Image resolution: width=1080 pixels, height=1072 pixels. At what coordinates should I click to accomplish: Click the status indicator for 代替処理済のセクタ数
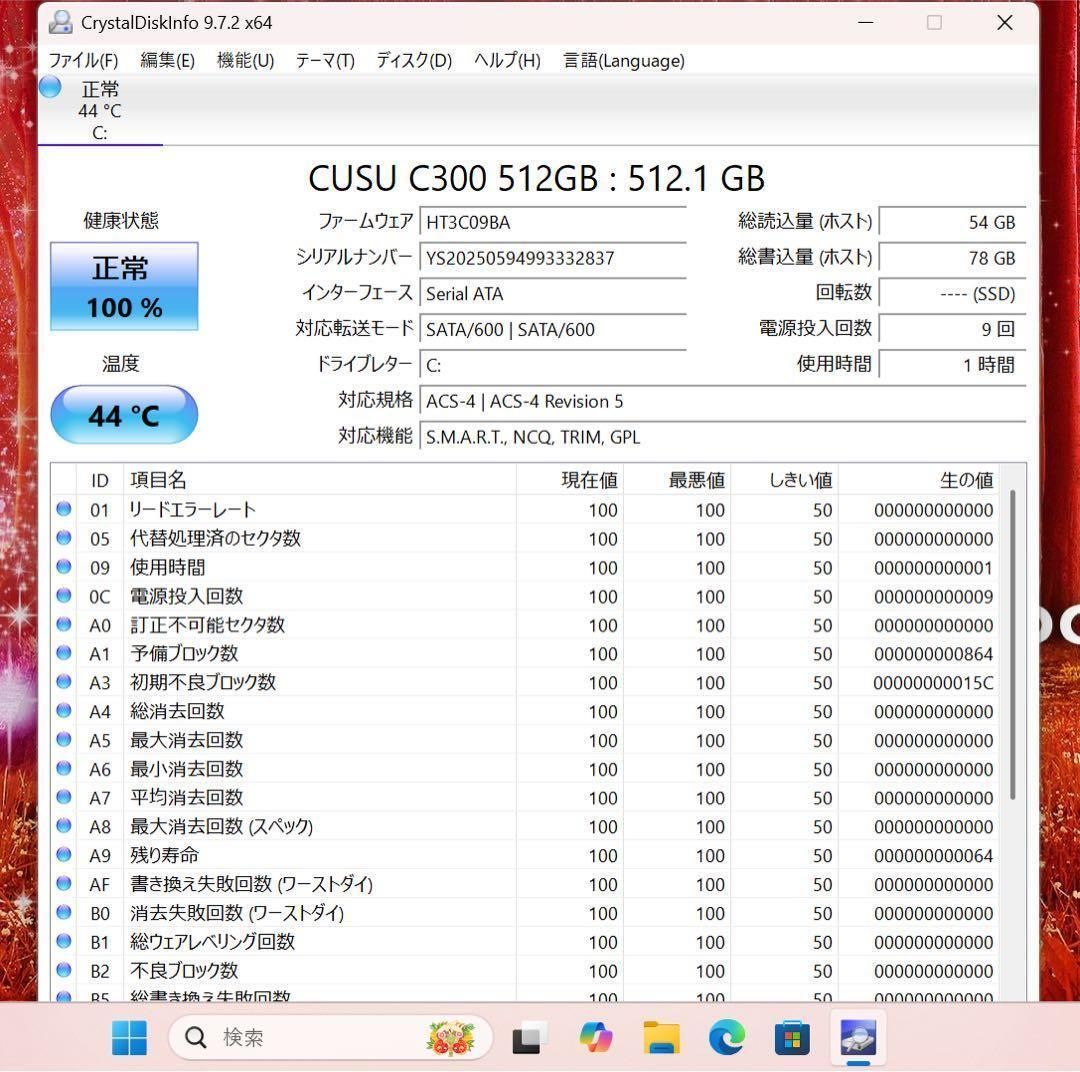[63, 539]
